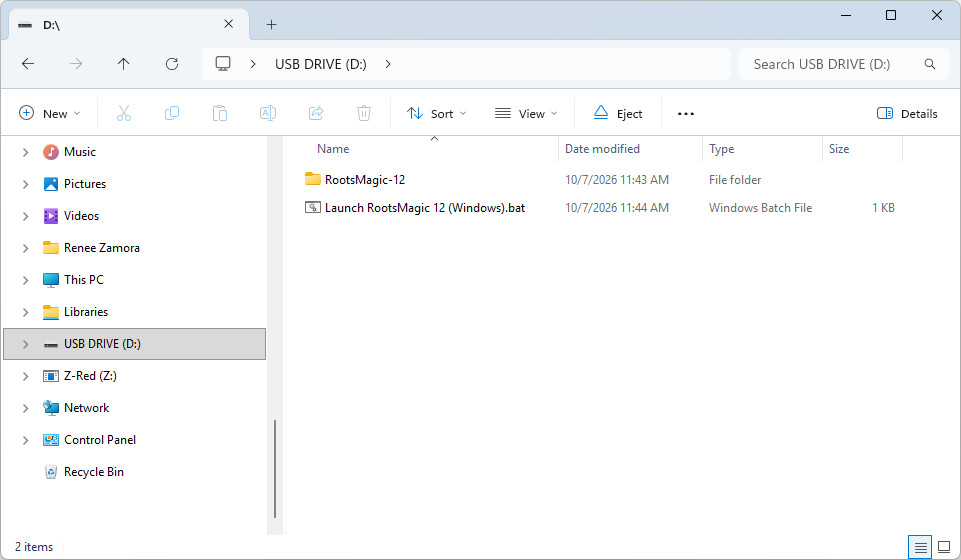The width and height of the screenshot is (961, 560).
Task: Switch to large thumbnails view icon in status bar
Action: (x=944, y=547)
